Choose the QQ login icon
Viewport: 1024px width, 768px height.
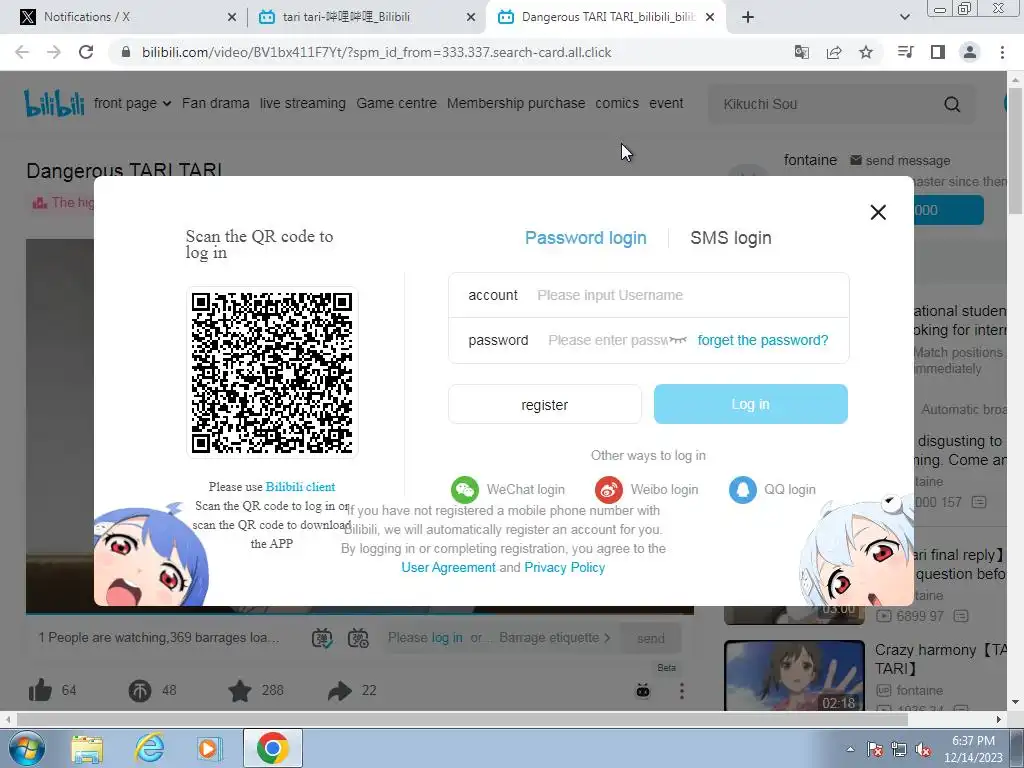click(x=743, y=490)
